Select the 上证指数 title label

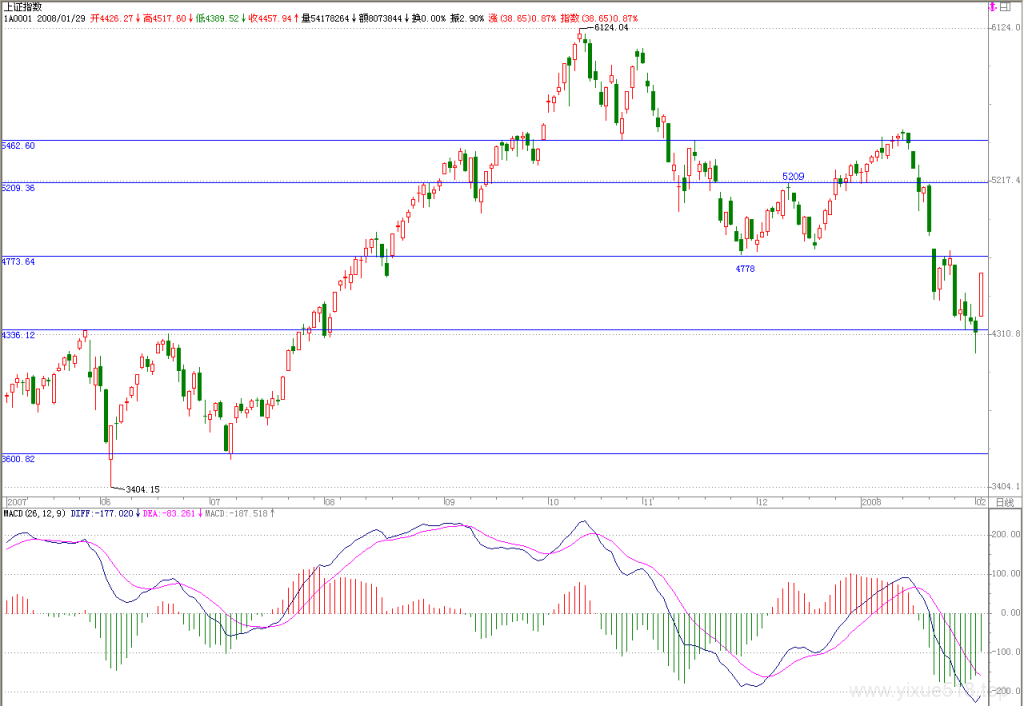pyautogui.click(x=23, y=7)
